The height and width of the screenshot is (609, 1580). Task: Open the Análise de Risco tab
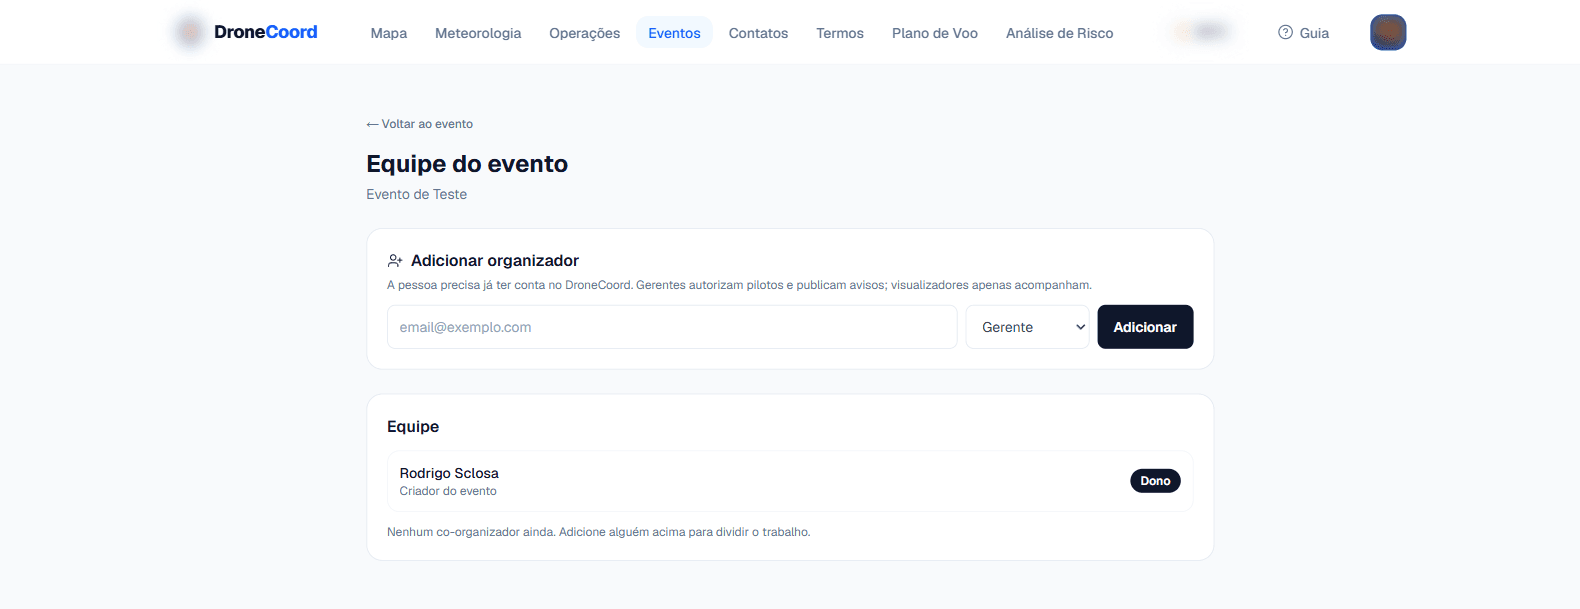pyautogui.click(x=1059, y=33)
